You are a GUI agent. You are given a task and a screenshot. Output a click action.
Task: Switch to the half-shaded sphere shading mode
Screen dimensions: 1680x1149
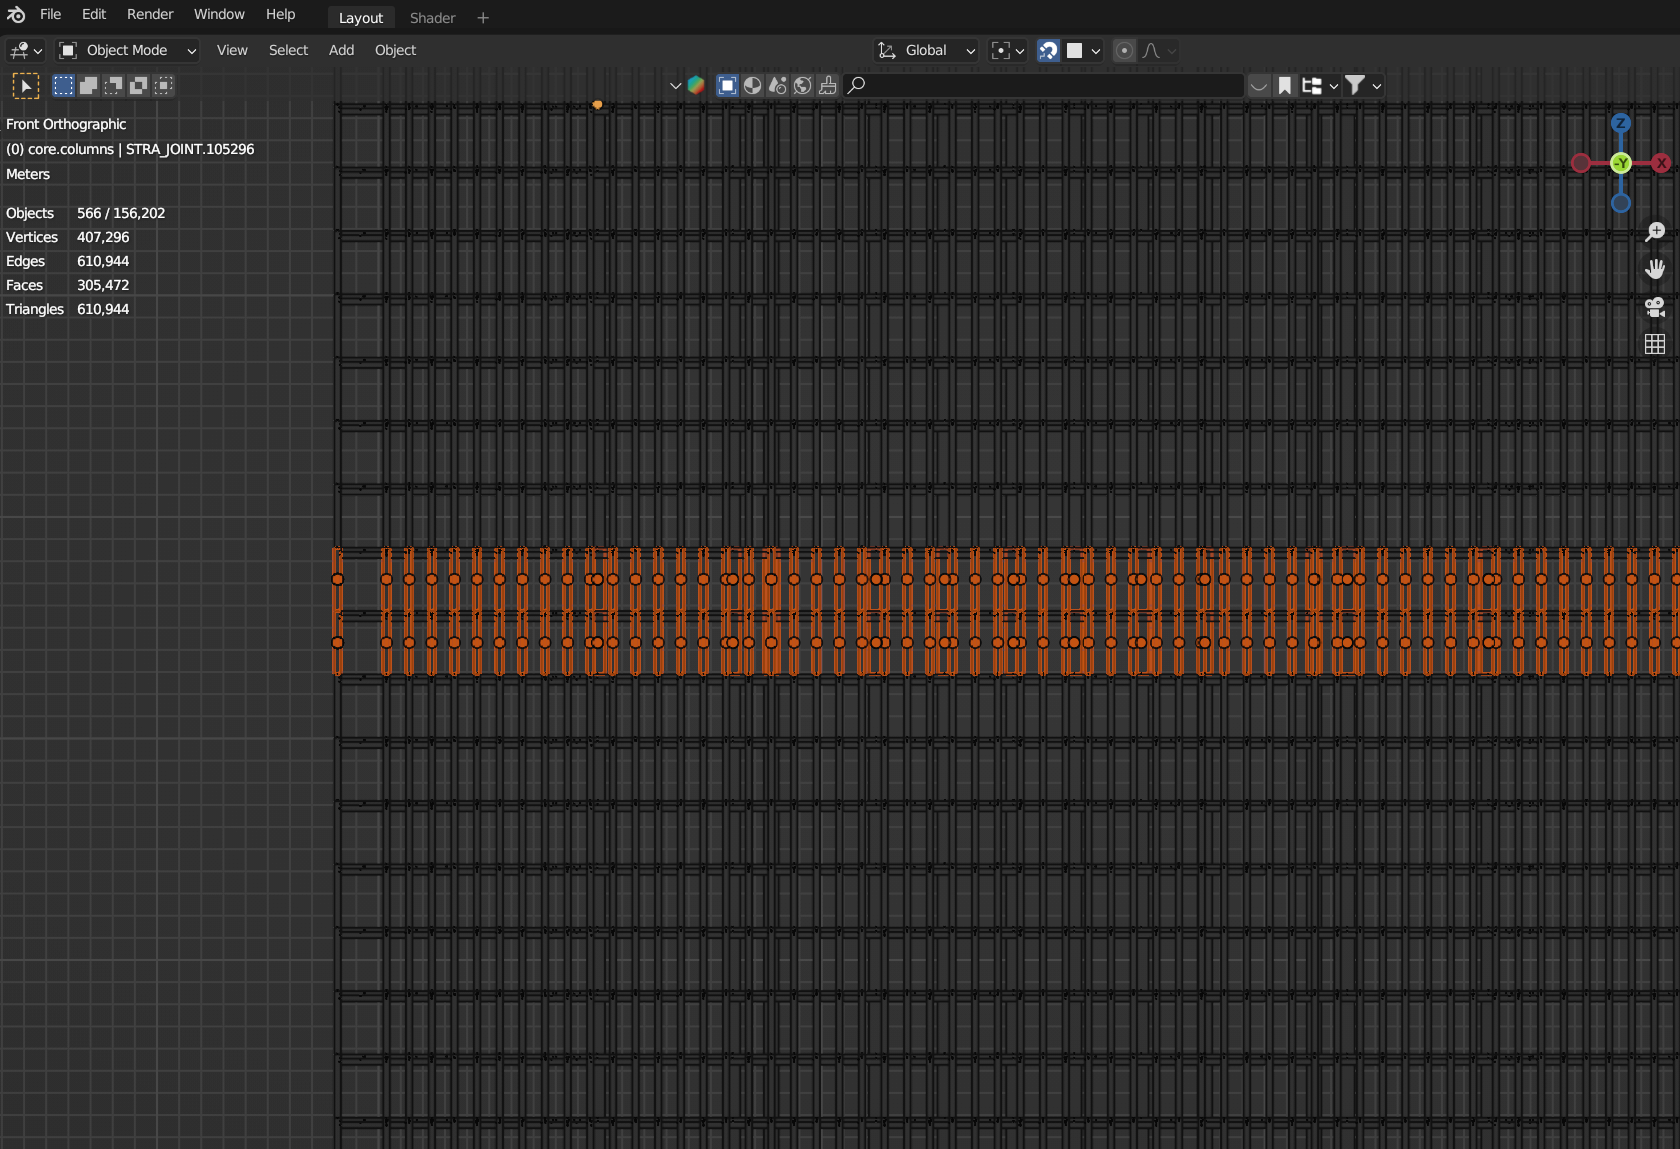point(752,86)
